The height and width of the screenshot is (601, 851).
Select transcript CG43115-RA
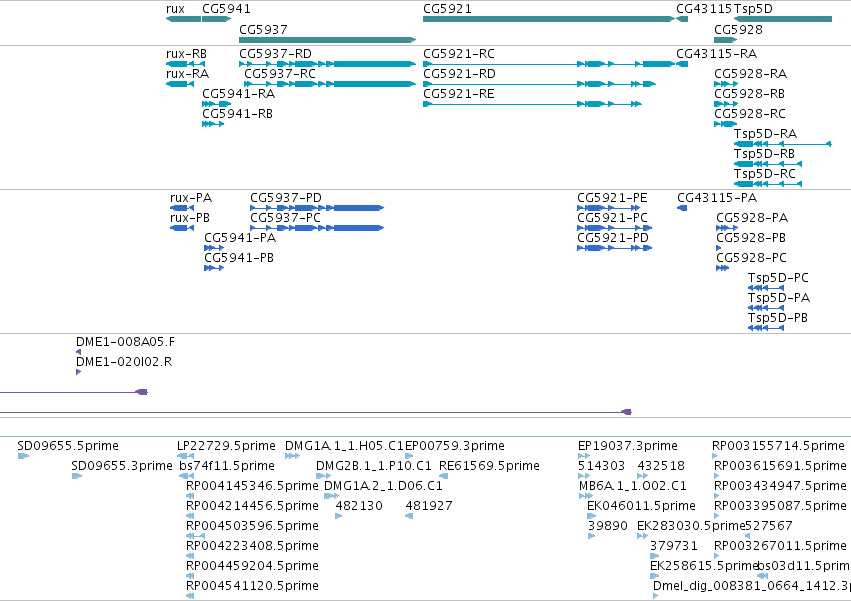pos(682,64)
